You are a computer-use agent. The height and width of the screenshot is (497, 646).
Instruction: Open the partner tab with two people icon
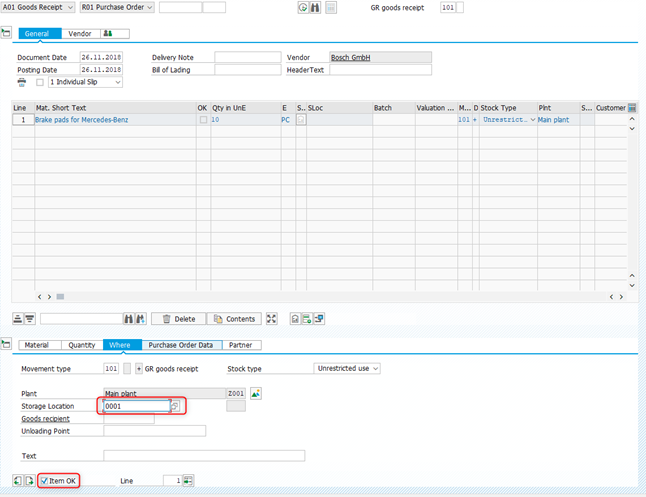coord(115,33)
